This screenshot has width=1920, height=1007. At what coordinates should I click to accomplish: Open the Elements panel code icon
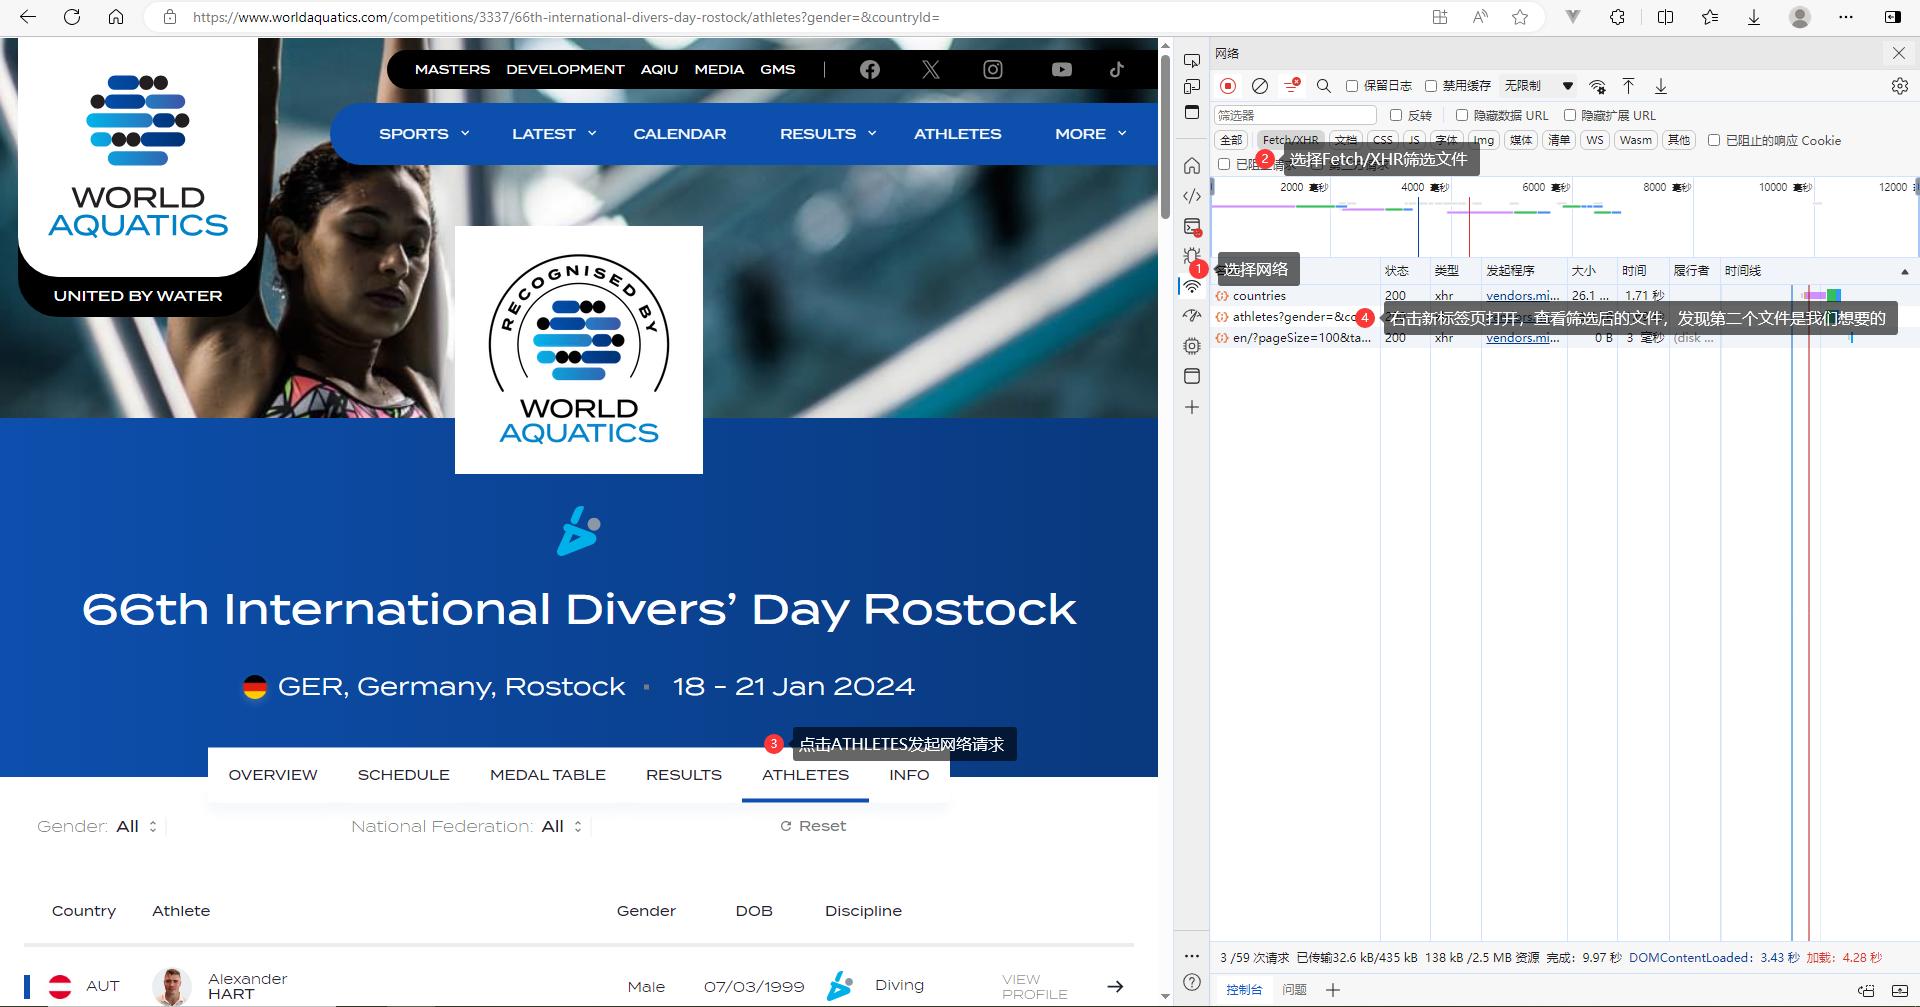point(1192,196)
